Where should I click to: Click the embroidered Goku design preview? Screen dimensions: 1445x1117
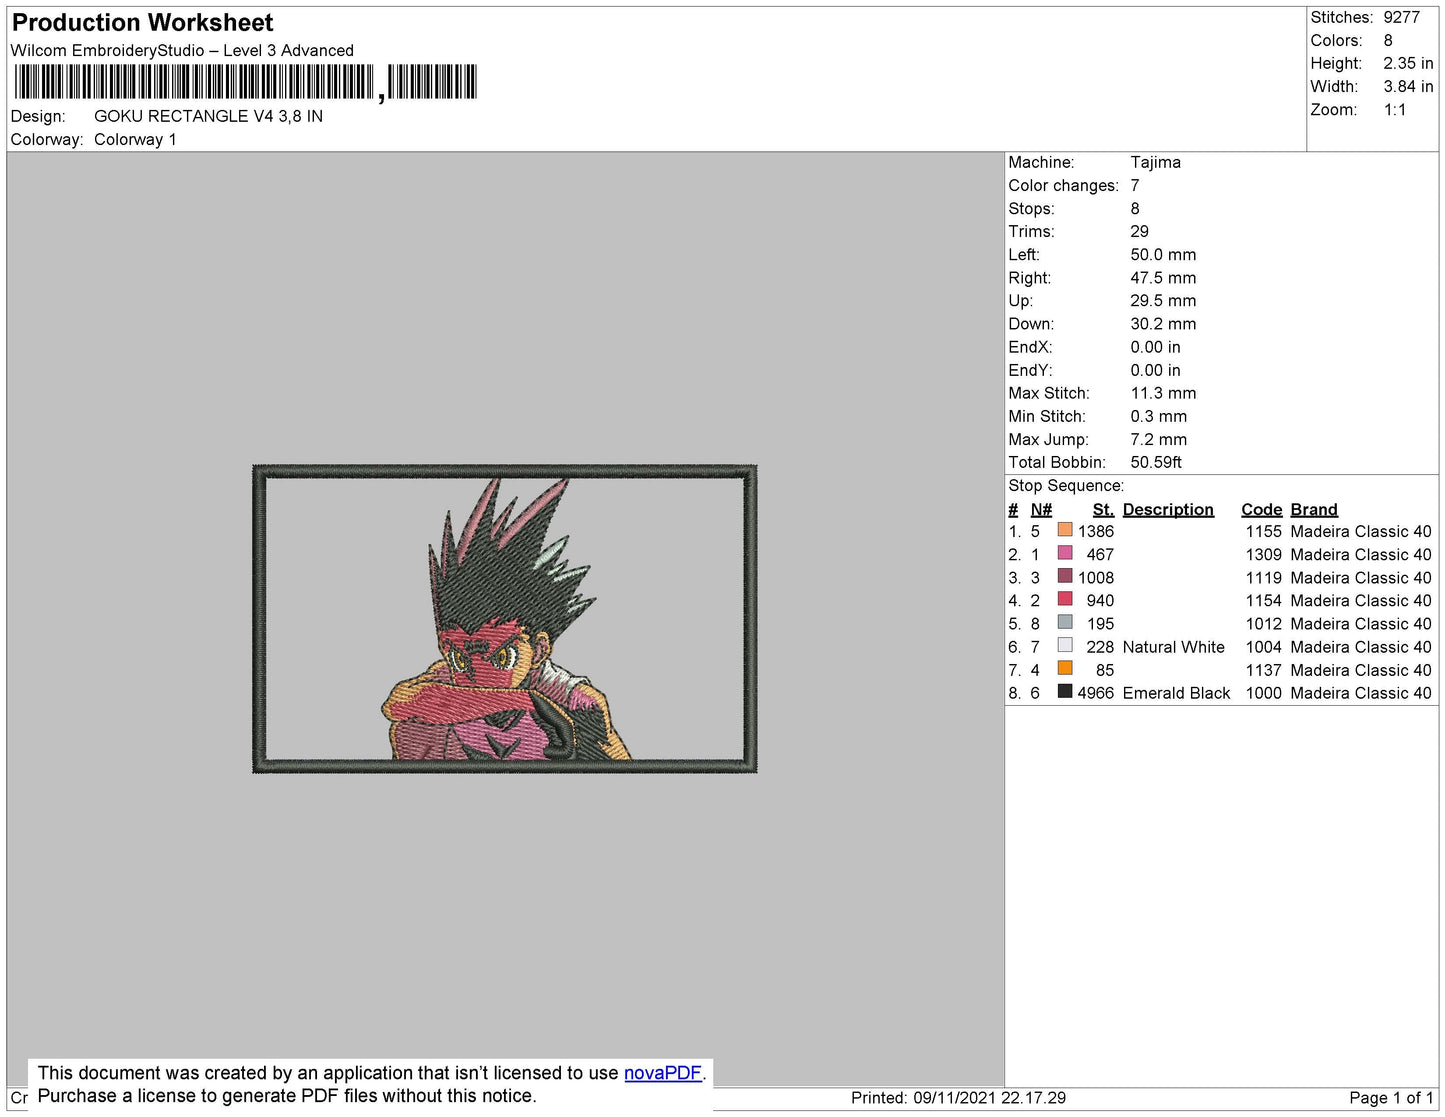(x=505, y=618)
